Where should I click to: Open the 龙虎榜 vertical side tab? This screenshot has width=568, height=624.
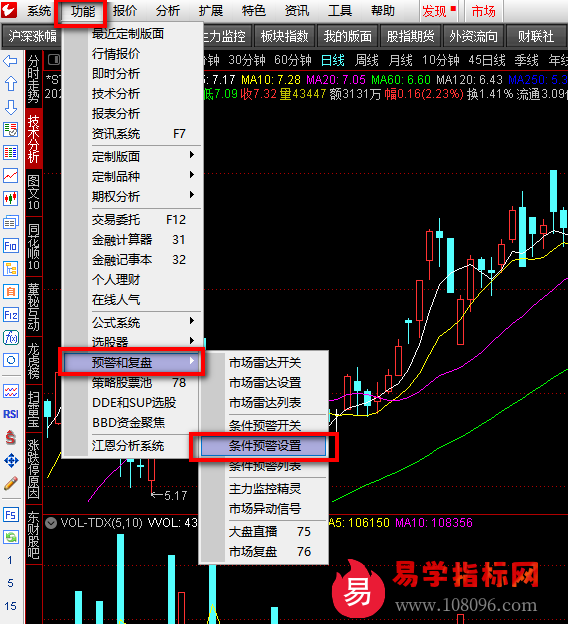pos(33,360)
